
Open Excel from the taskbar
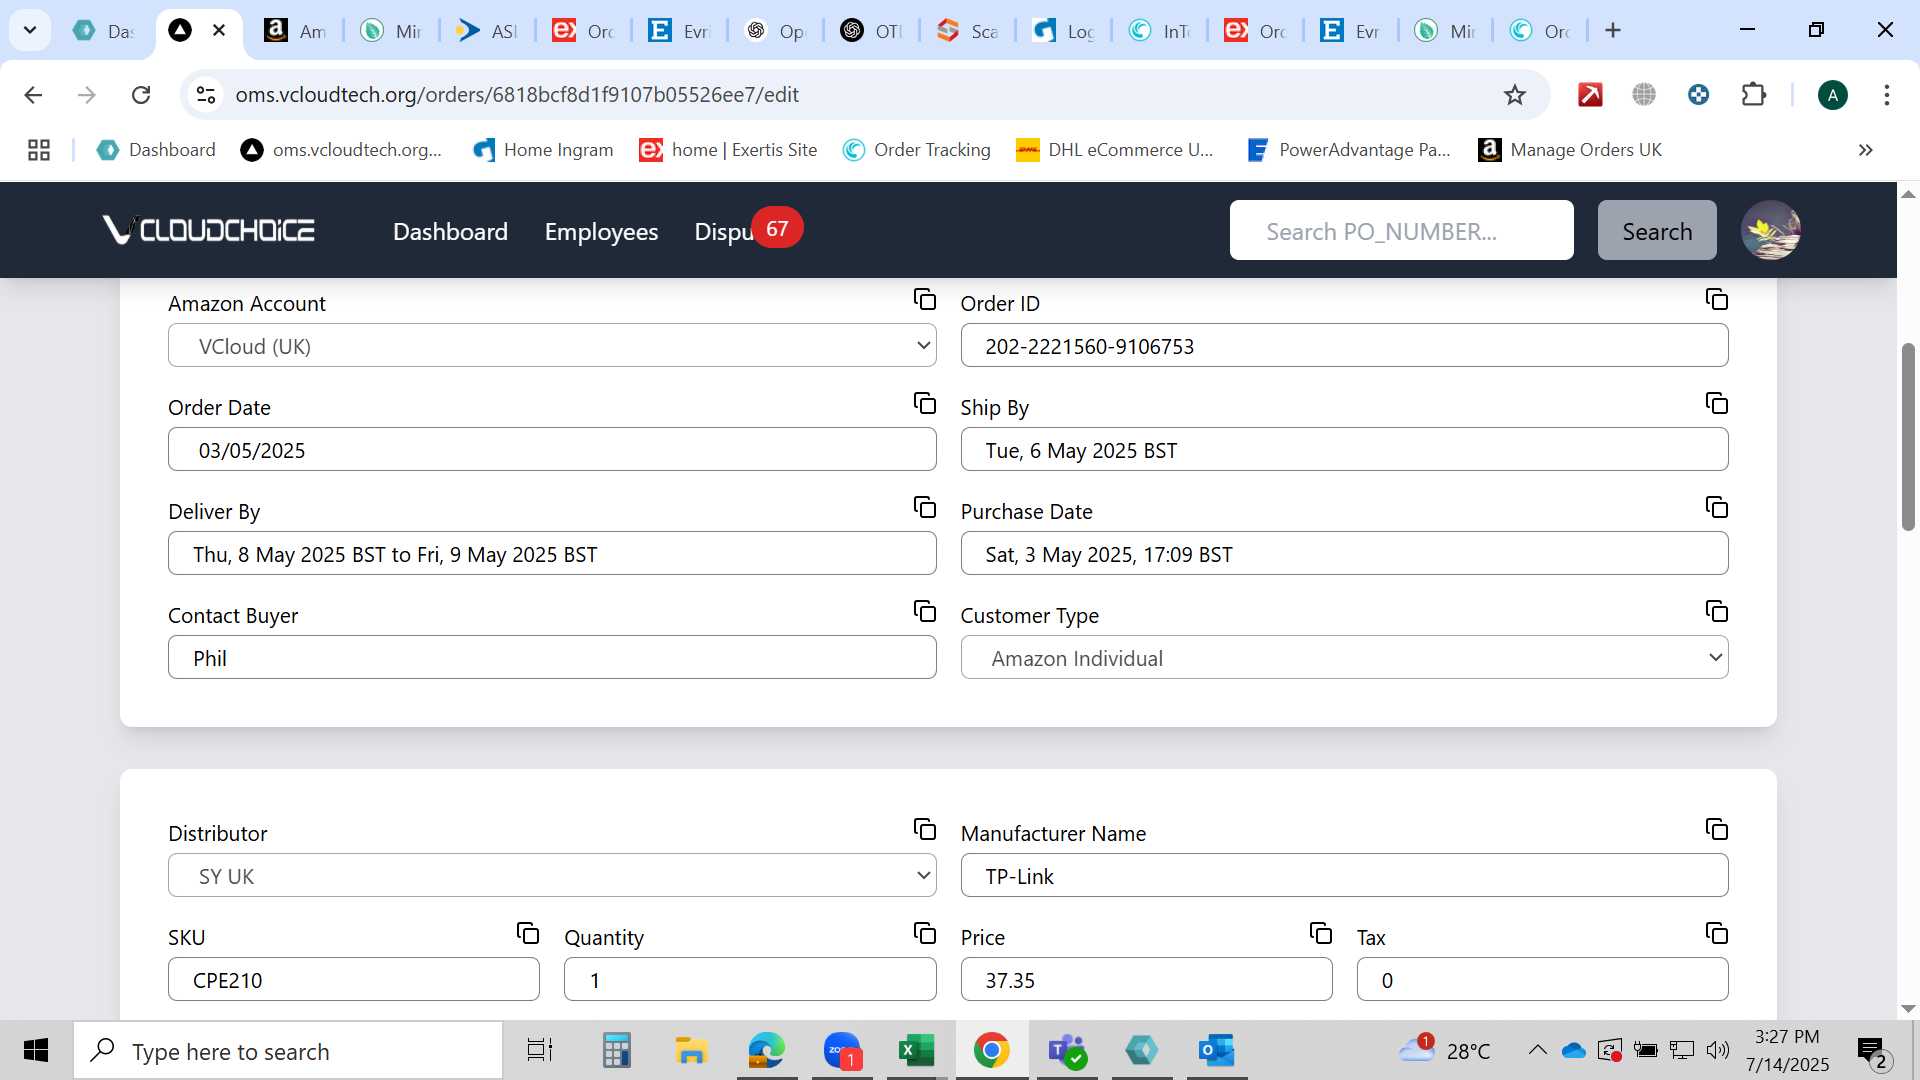coord(916,1051)
